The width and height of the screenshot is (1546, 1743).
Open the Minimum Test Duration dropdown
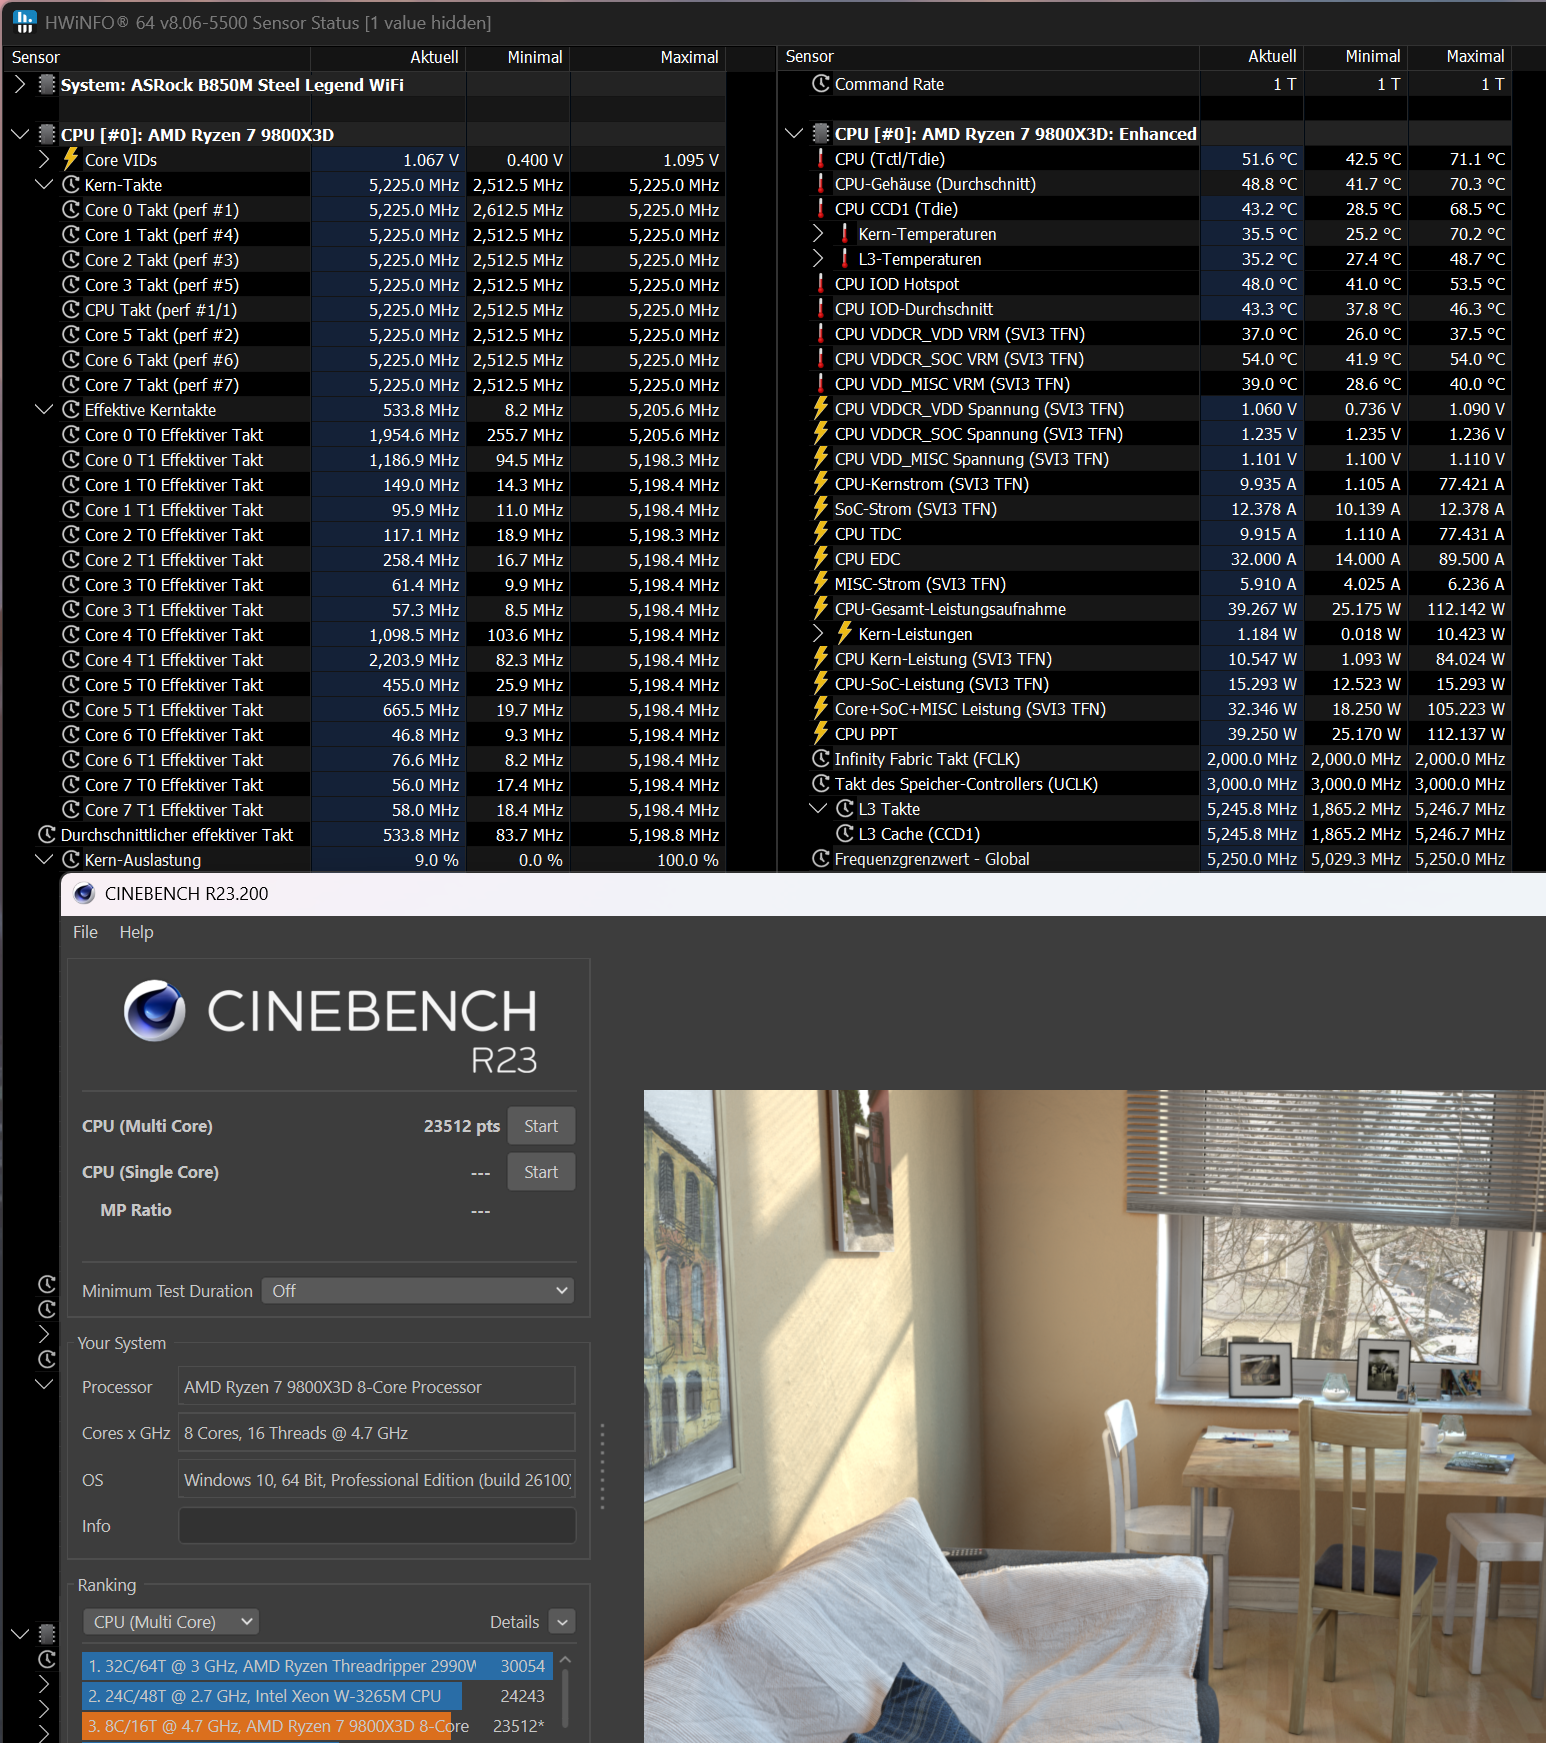point(418,1290)
